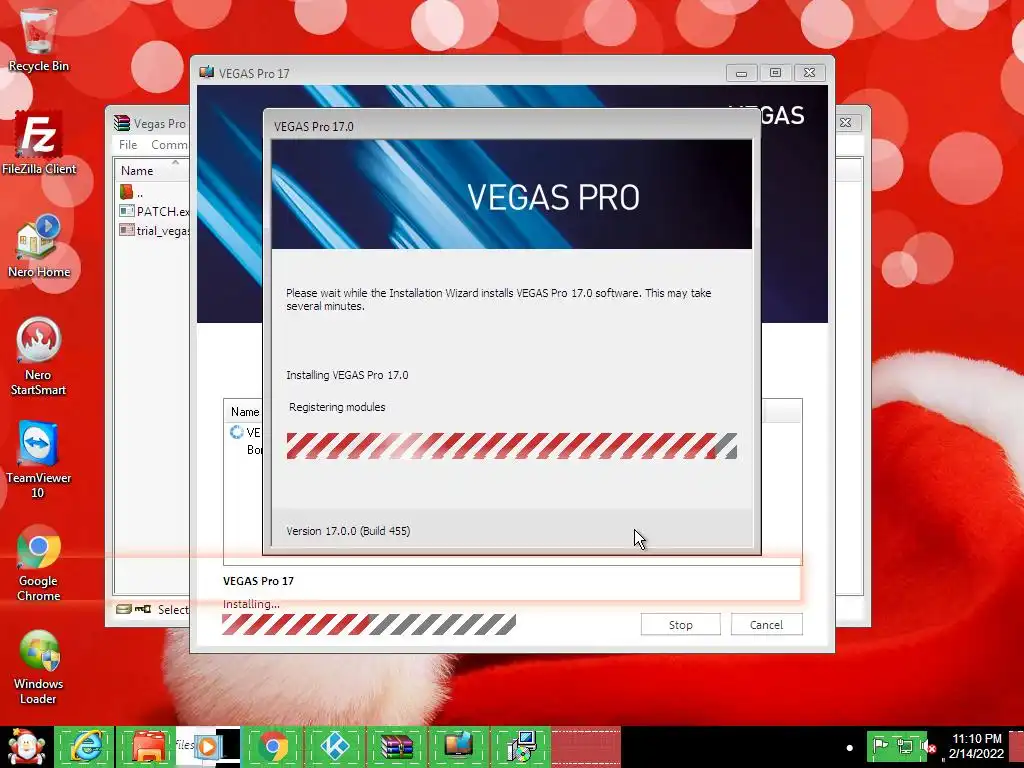The width and height of the screenshot is (1024, 768).
Task: Open Commands menu in WinRAR window
Action: tap(168, 144)
